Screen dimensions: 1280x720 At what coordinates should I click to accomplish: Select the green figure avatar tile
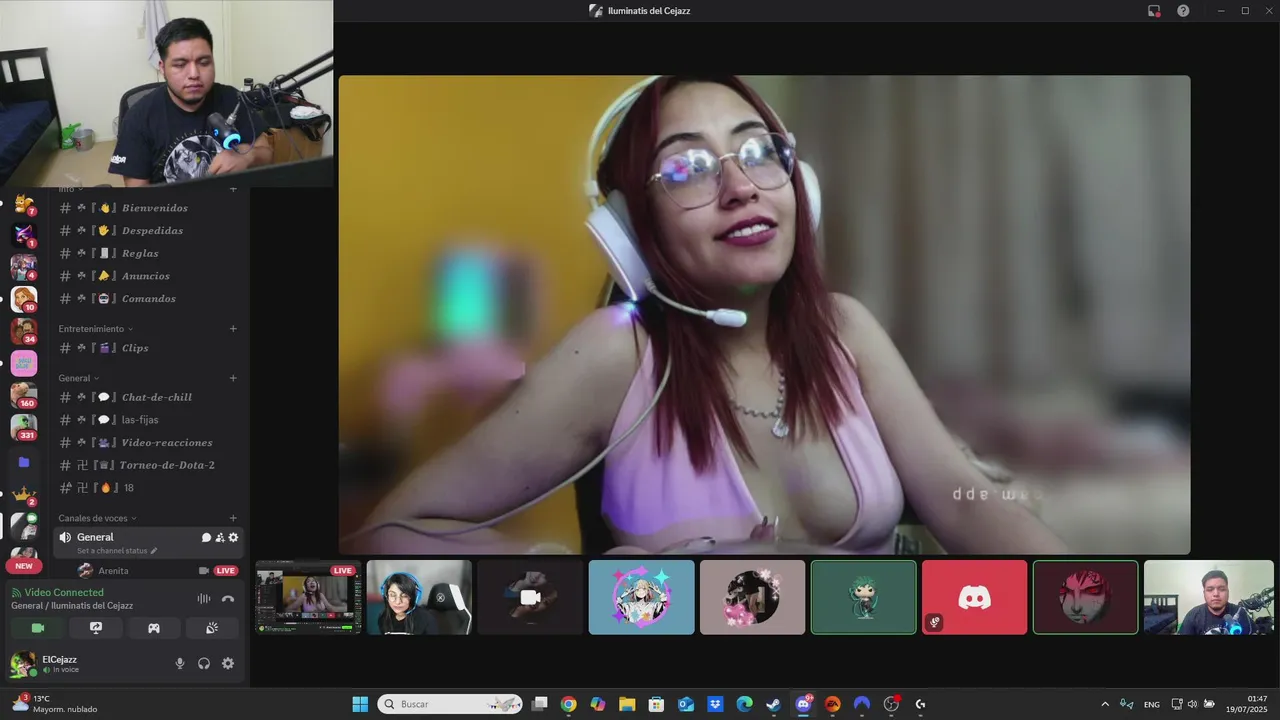pyautogui.click(x=863, y=597)
